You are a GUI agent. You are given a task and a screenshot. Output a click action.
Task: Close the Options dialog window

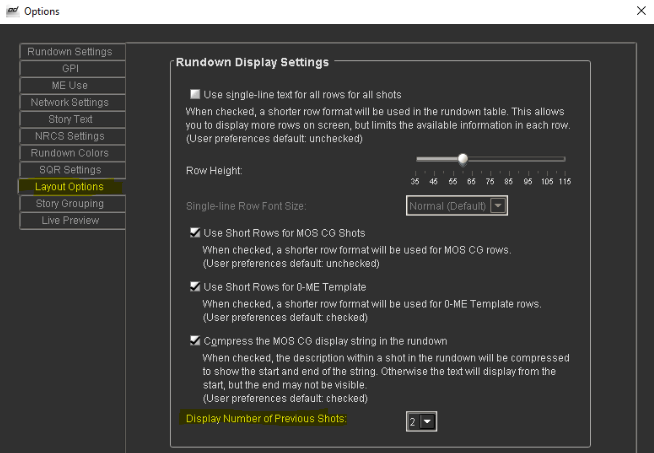click(641, 11)
